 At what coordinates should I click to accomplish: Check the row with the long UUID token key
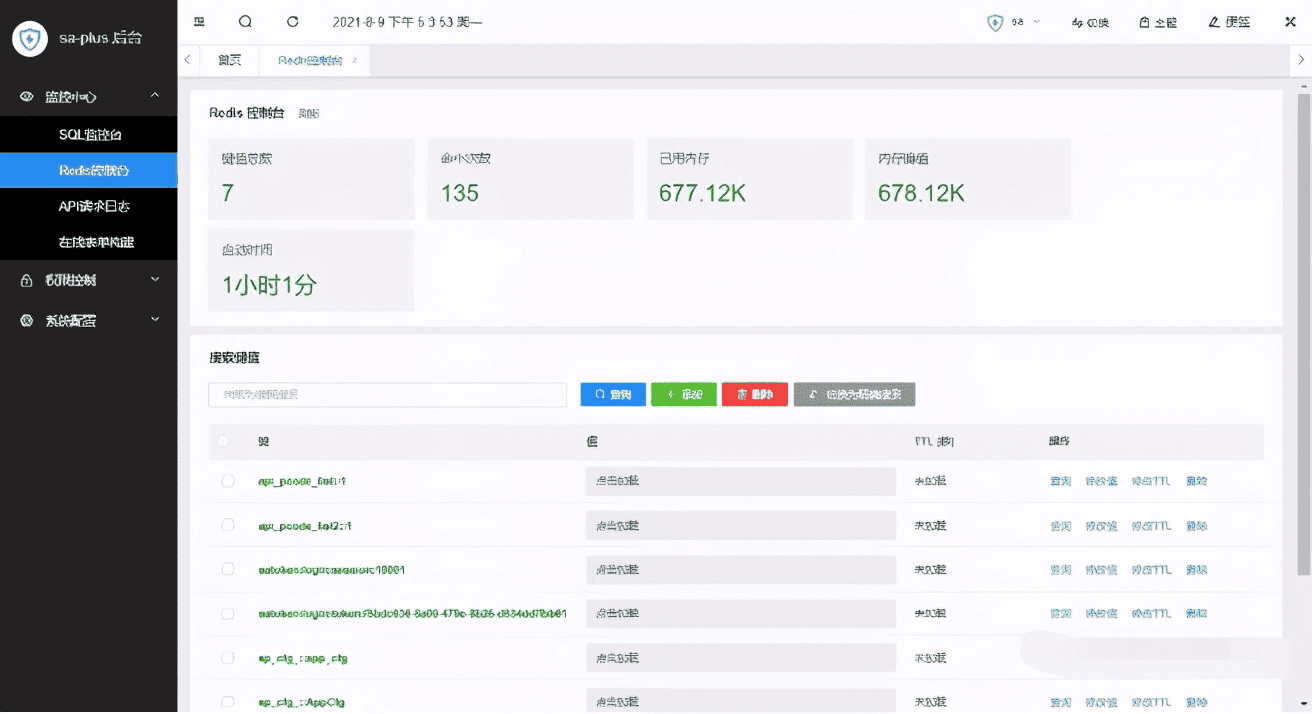228,613
